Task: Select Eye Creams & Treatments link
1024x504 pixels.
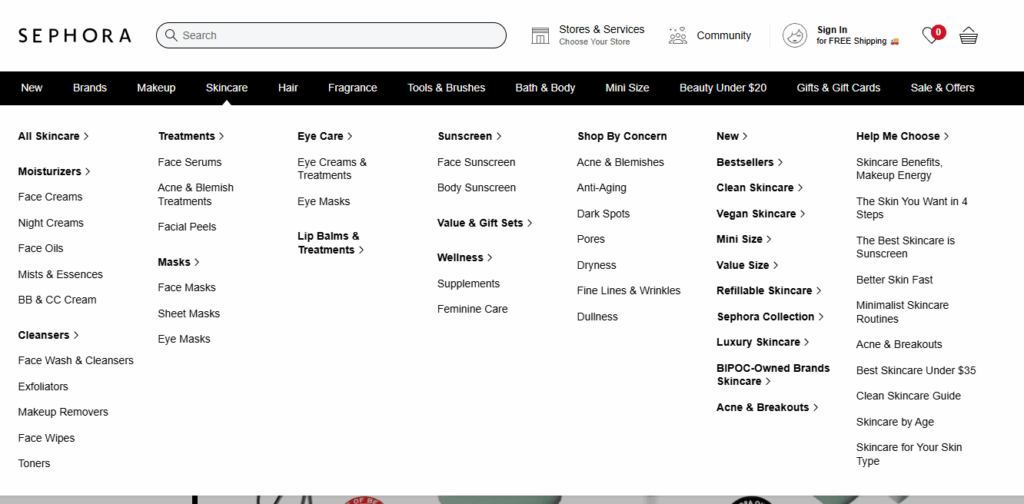Action: point(332,168)
